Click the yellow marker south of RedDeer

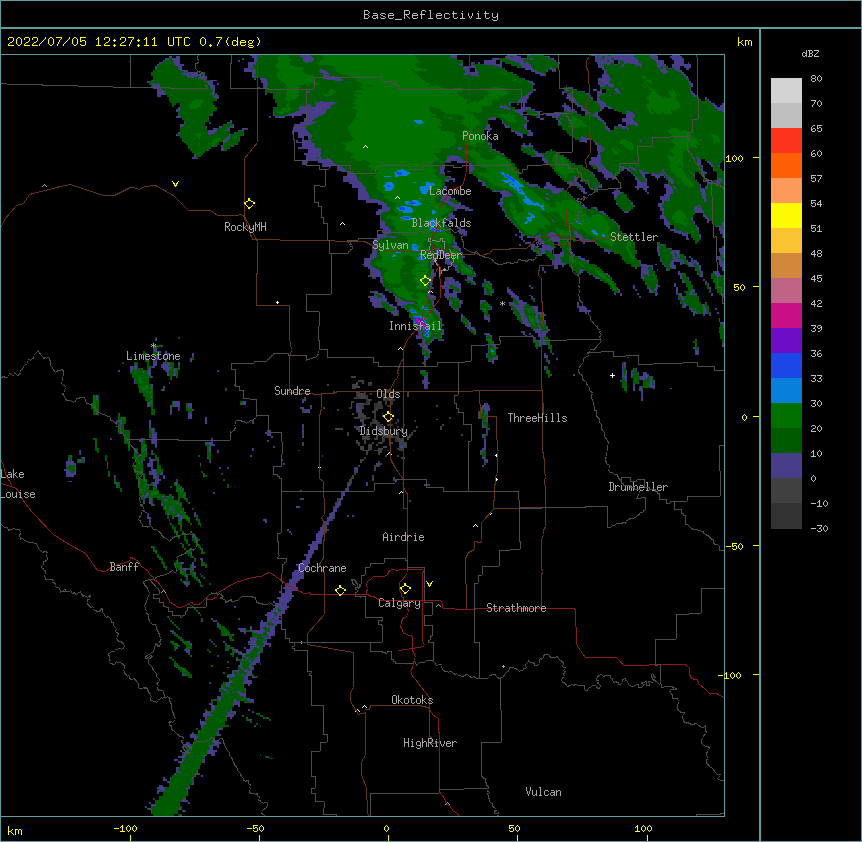coord(425,281)
